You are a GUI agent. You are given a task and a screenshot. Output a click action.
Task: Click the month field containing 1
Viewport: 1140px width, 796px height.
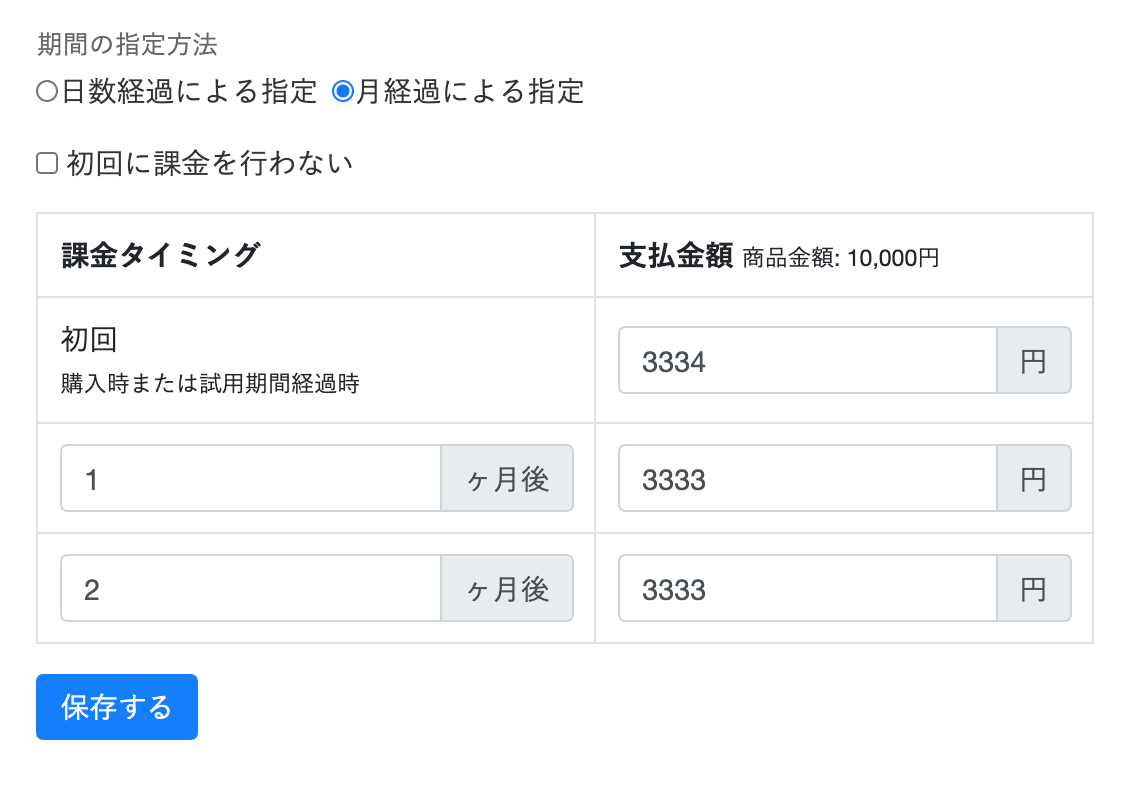251,479
